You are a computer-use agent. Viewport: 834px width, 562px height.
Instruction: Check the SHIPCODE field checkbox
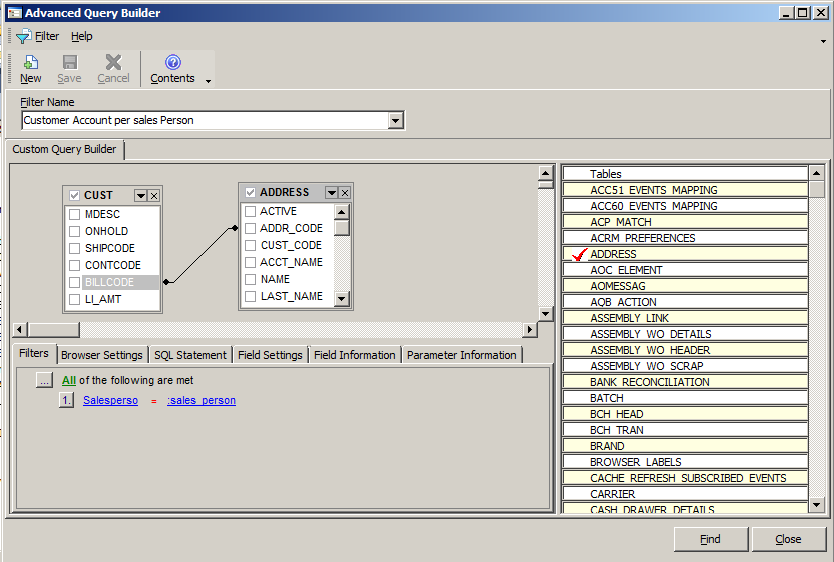click(x=74, y=248)
